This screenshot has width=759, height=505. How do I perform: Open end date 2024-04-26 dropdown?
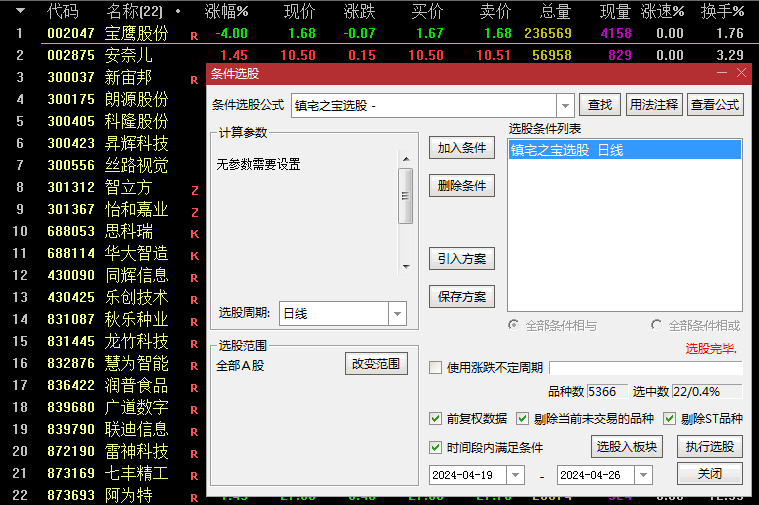coord(643,475)
